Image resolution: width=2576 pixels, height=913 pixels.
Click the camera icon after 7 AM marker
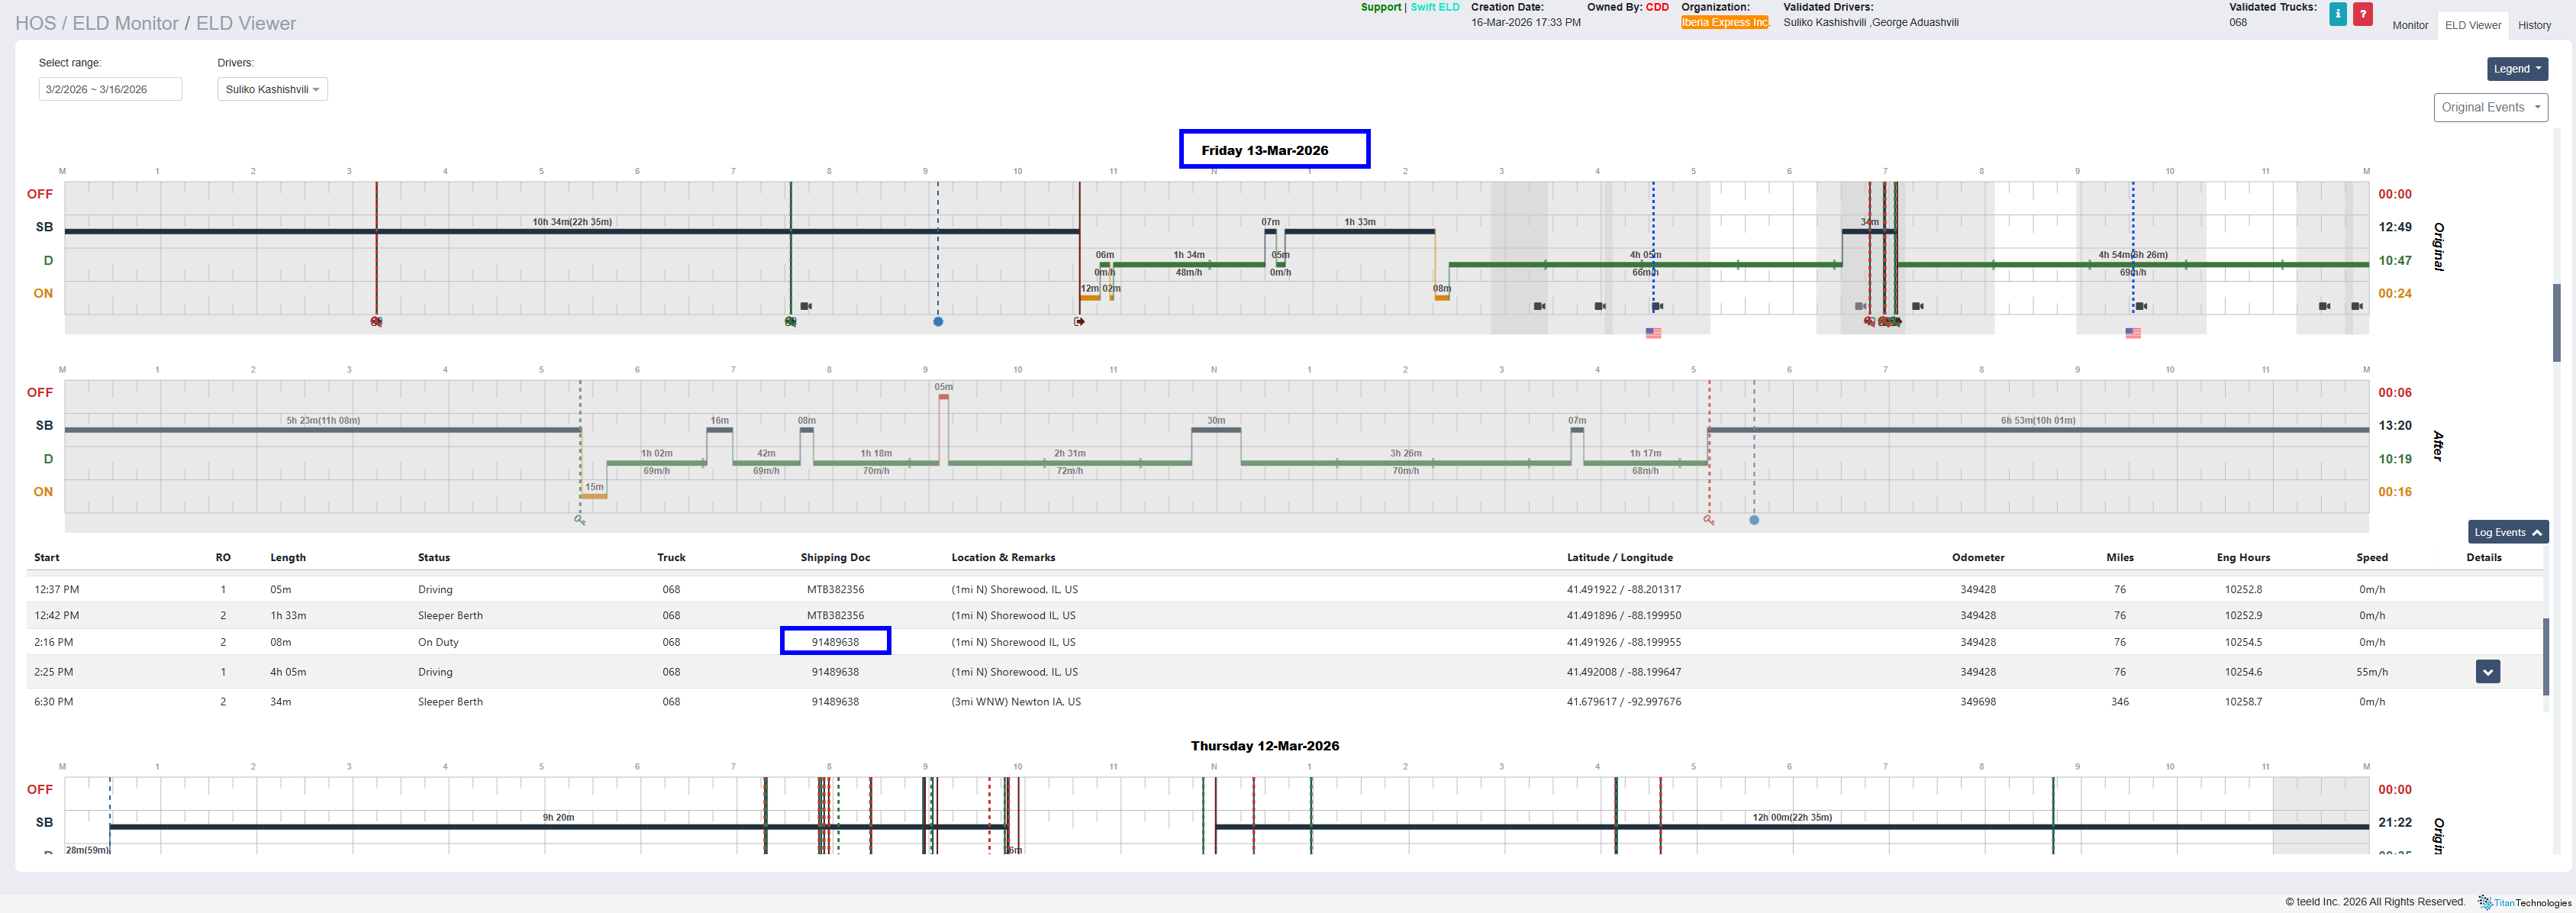coord(806,306)
